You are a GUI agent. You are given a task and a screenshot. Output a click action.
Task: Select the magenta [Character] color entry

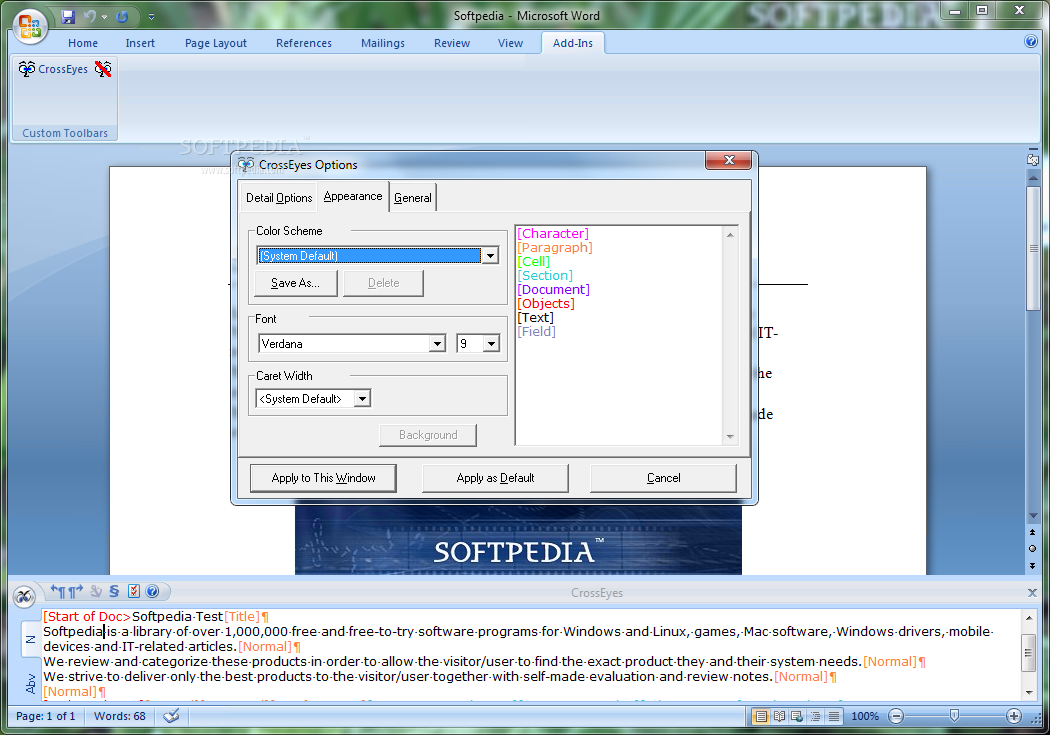[553, 234]
